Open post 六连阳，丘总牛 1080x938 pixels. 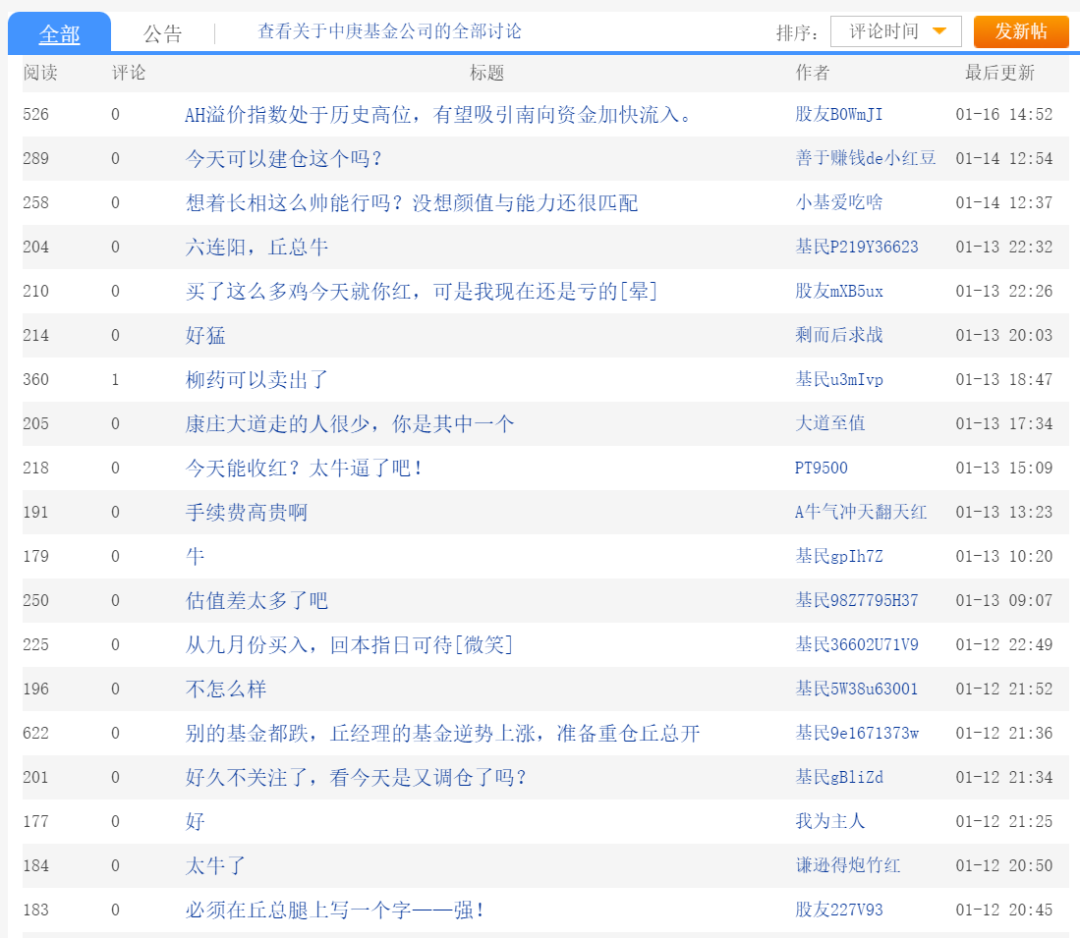[x=256, y=247]
